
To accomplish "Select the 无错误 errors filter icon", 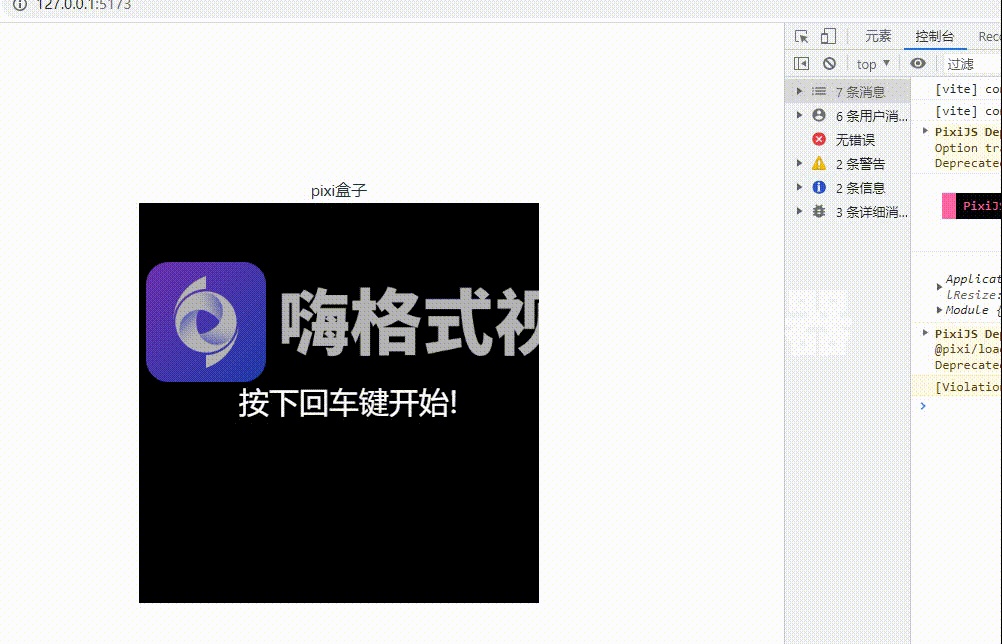I will tap(817, 139).
